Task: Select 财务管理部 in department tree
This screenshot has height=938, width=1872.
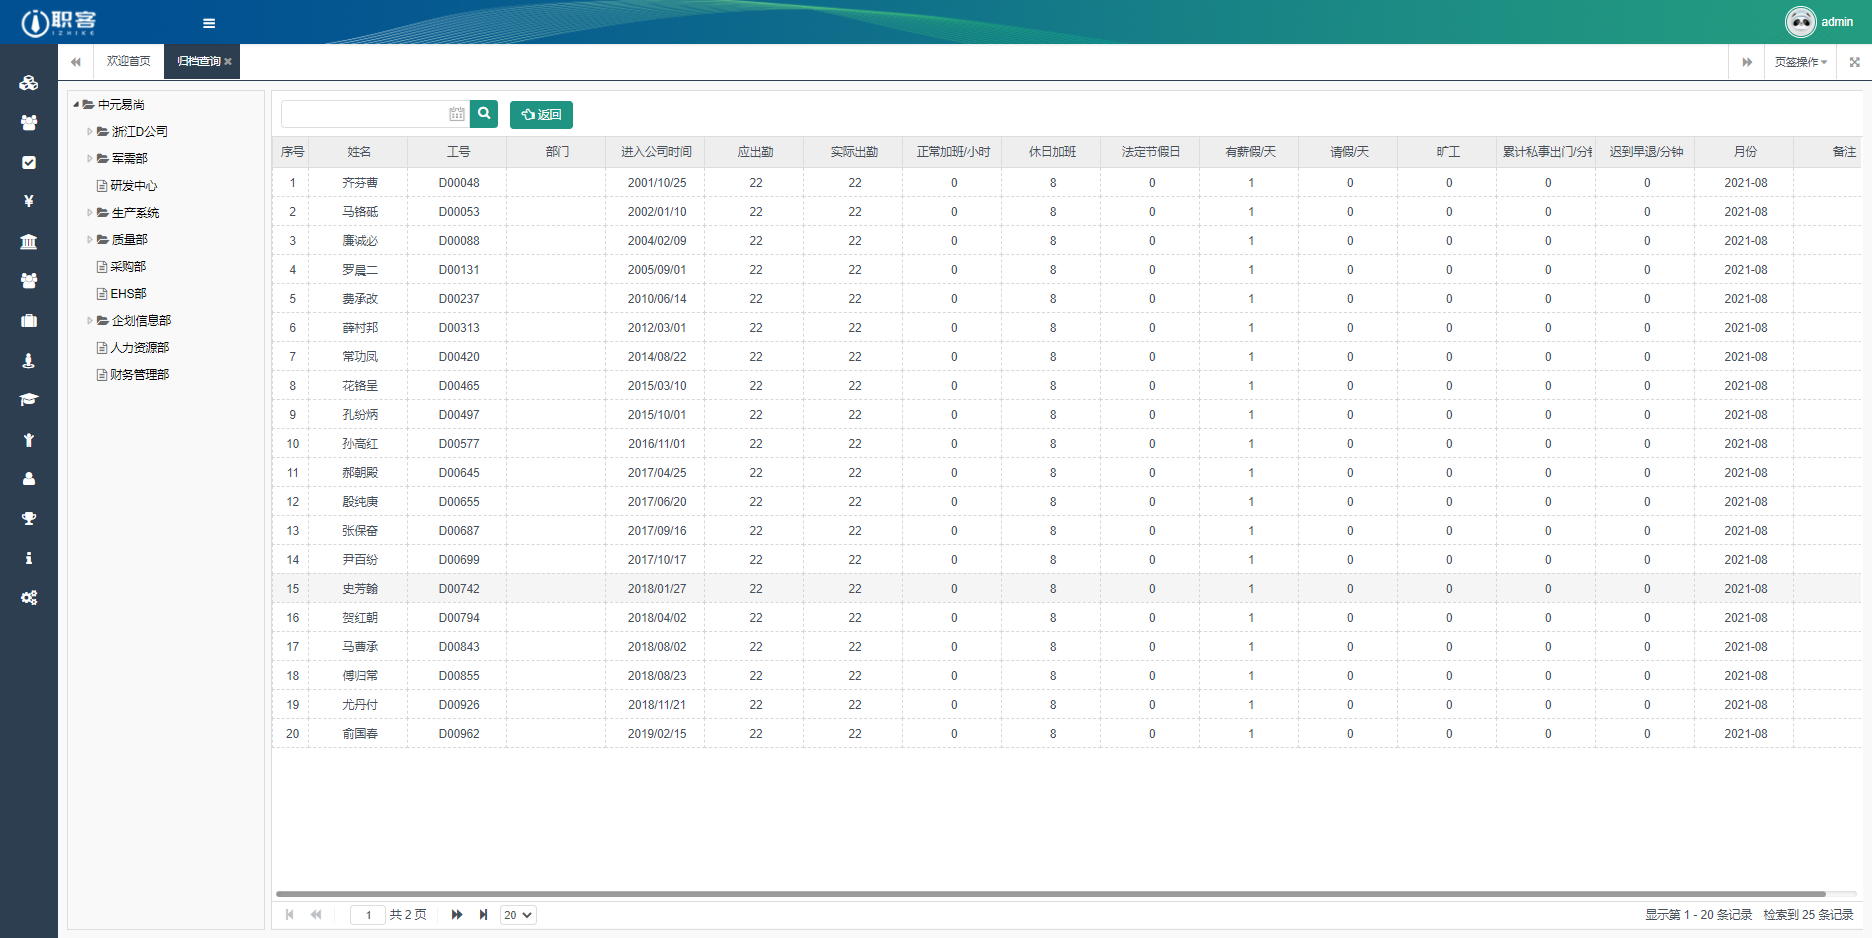Action: pyautogui.click(x=139, y=374)
